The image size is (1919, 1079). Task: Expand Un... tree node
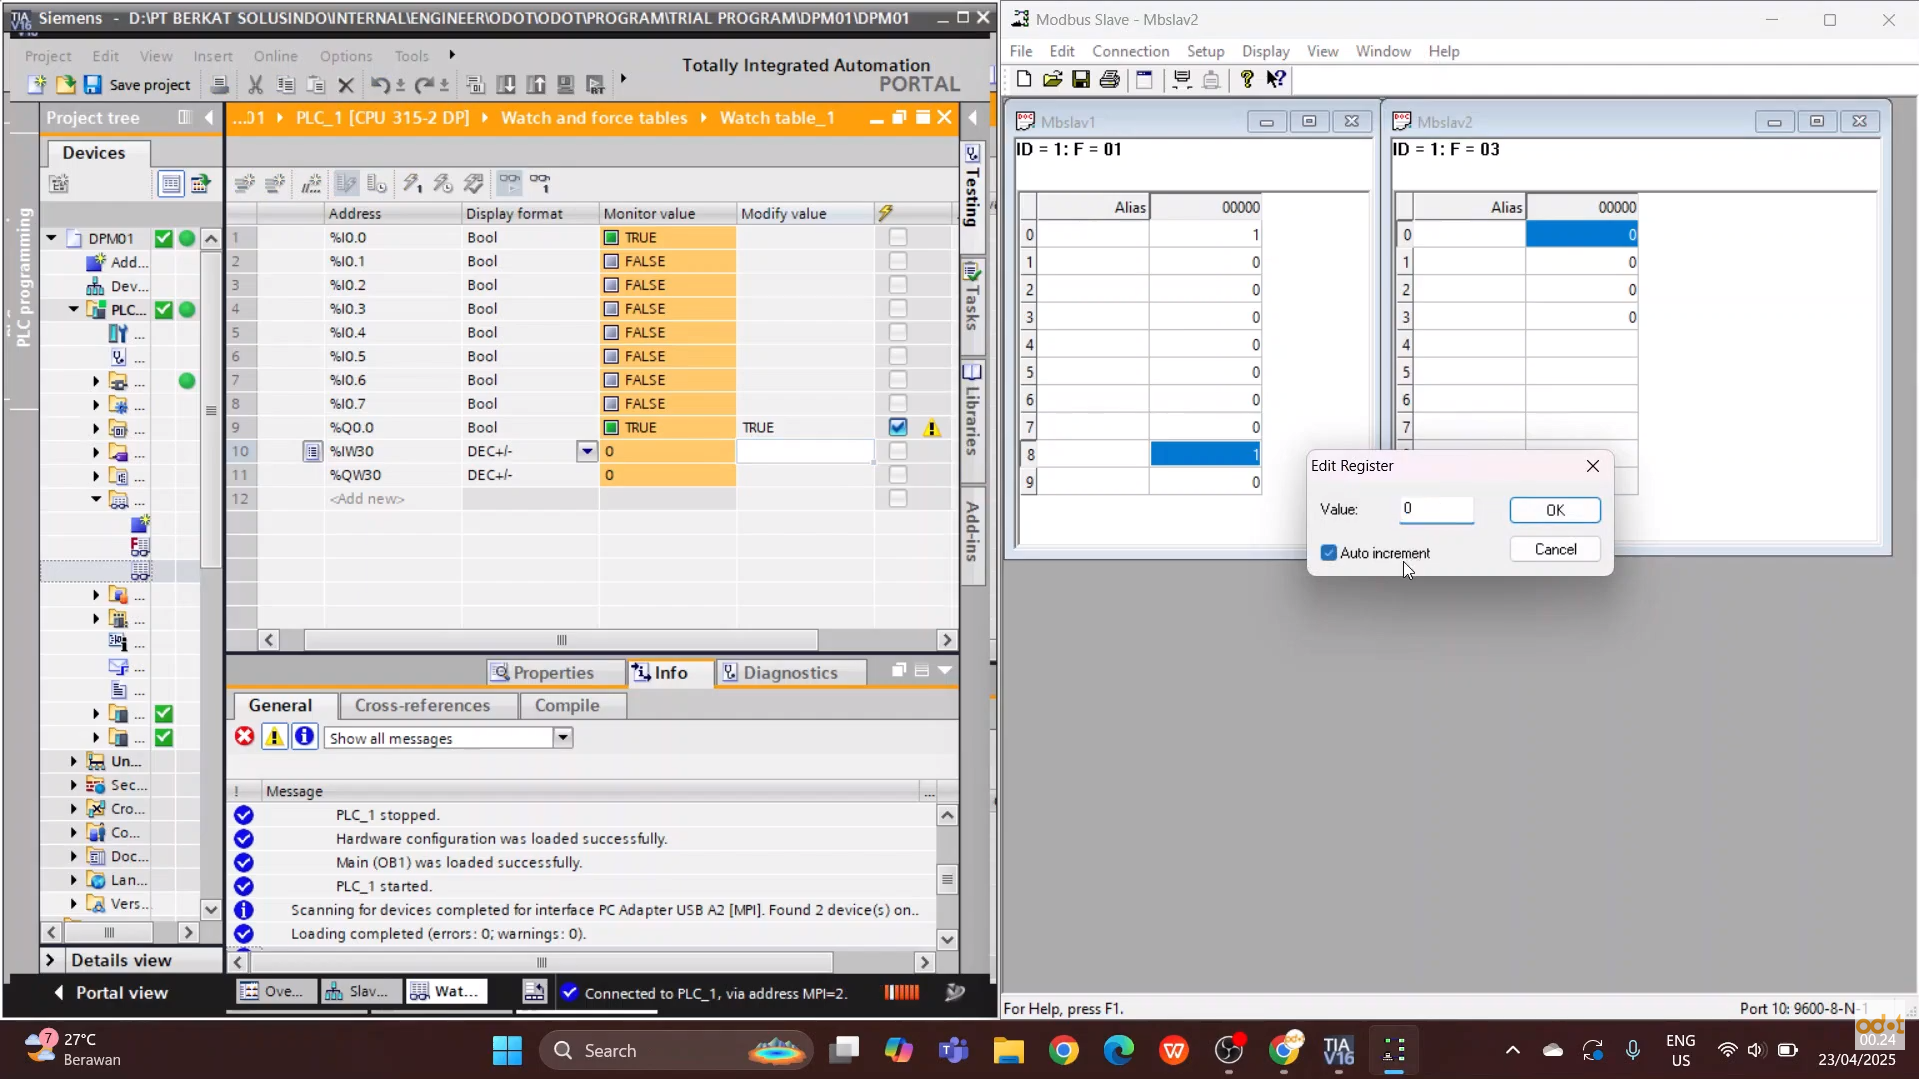pyautogui.click(x=73, y=762)
